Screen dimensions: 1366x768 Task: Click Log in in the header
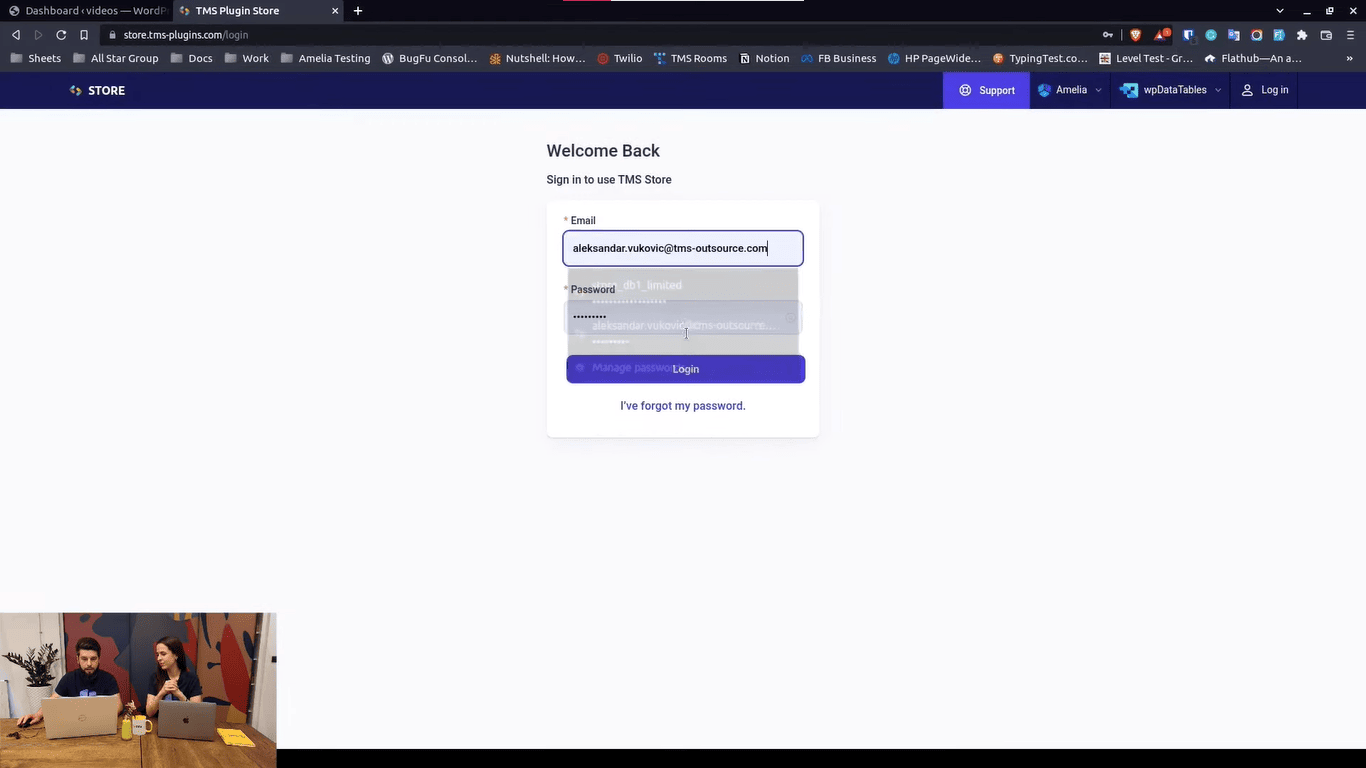pos(1265,90)
